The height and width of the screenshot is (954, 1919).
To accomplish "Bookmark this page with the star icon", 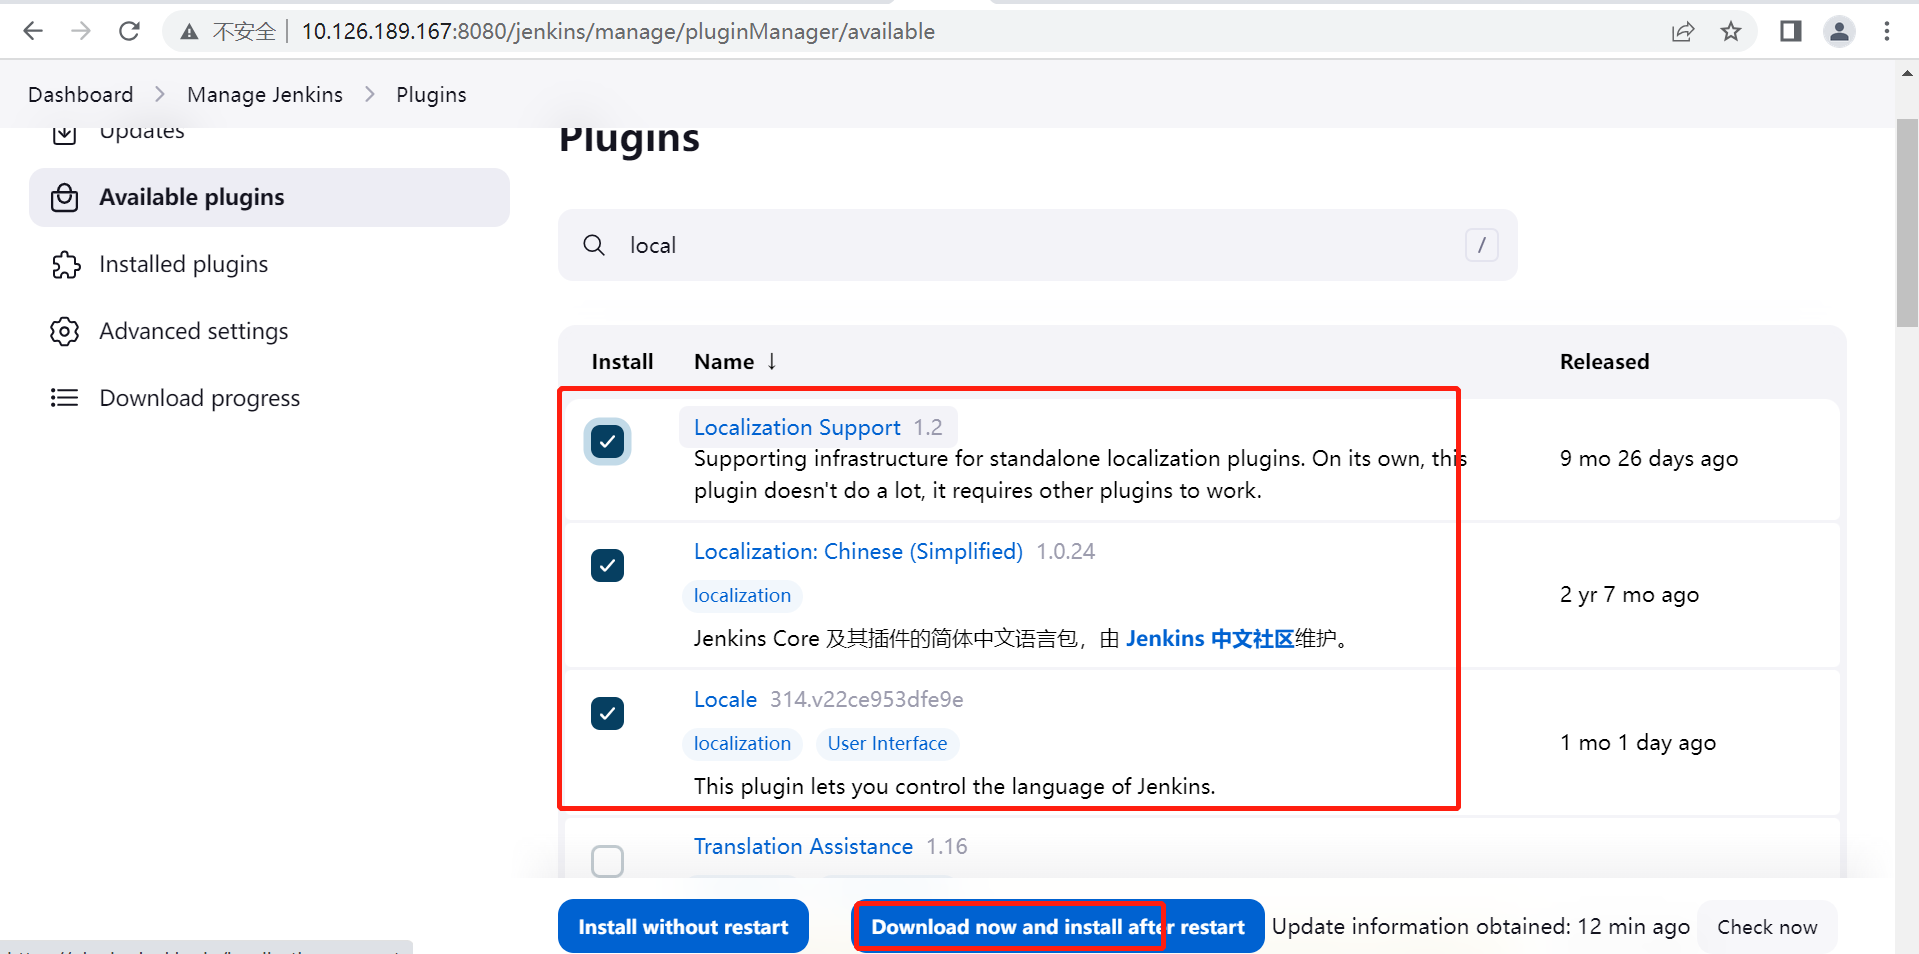I will pos(1731,31).
